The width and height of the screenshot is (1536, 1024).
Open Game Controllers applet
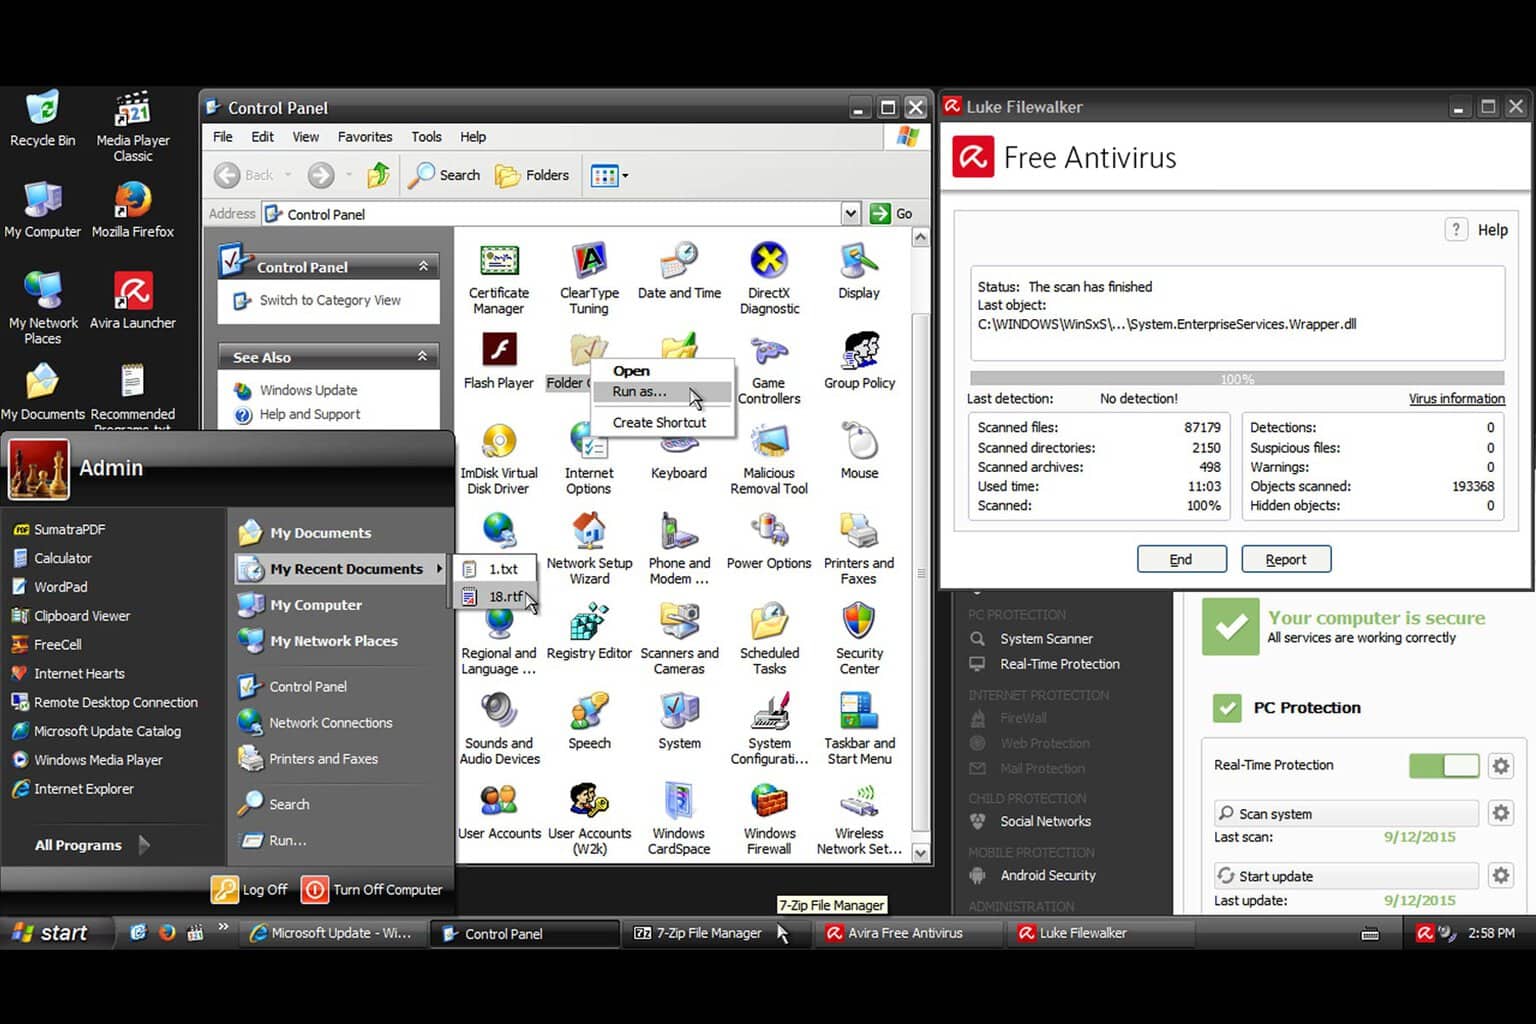(769, 368)
